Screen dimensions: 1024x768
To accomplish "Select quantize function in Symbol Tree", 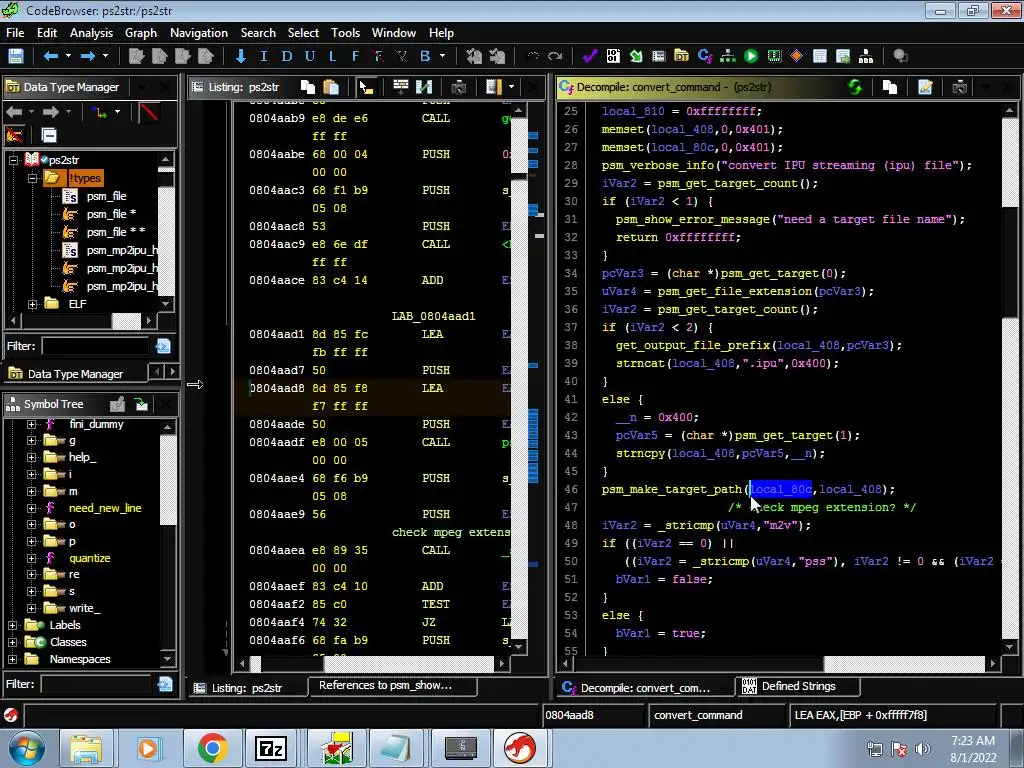I will [x=89, y=558].
